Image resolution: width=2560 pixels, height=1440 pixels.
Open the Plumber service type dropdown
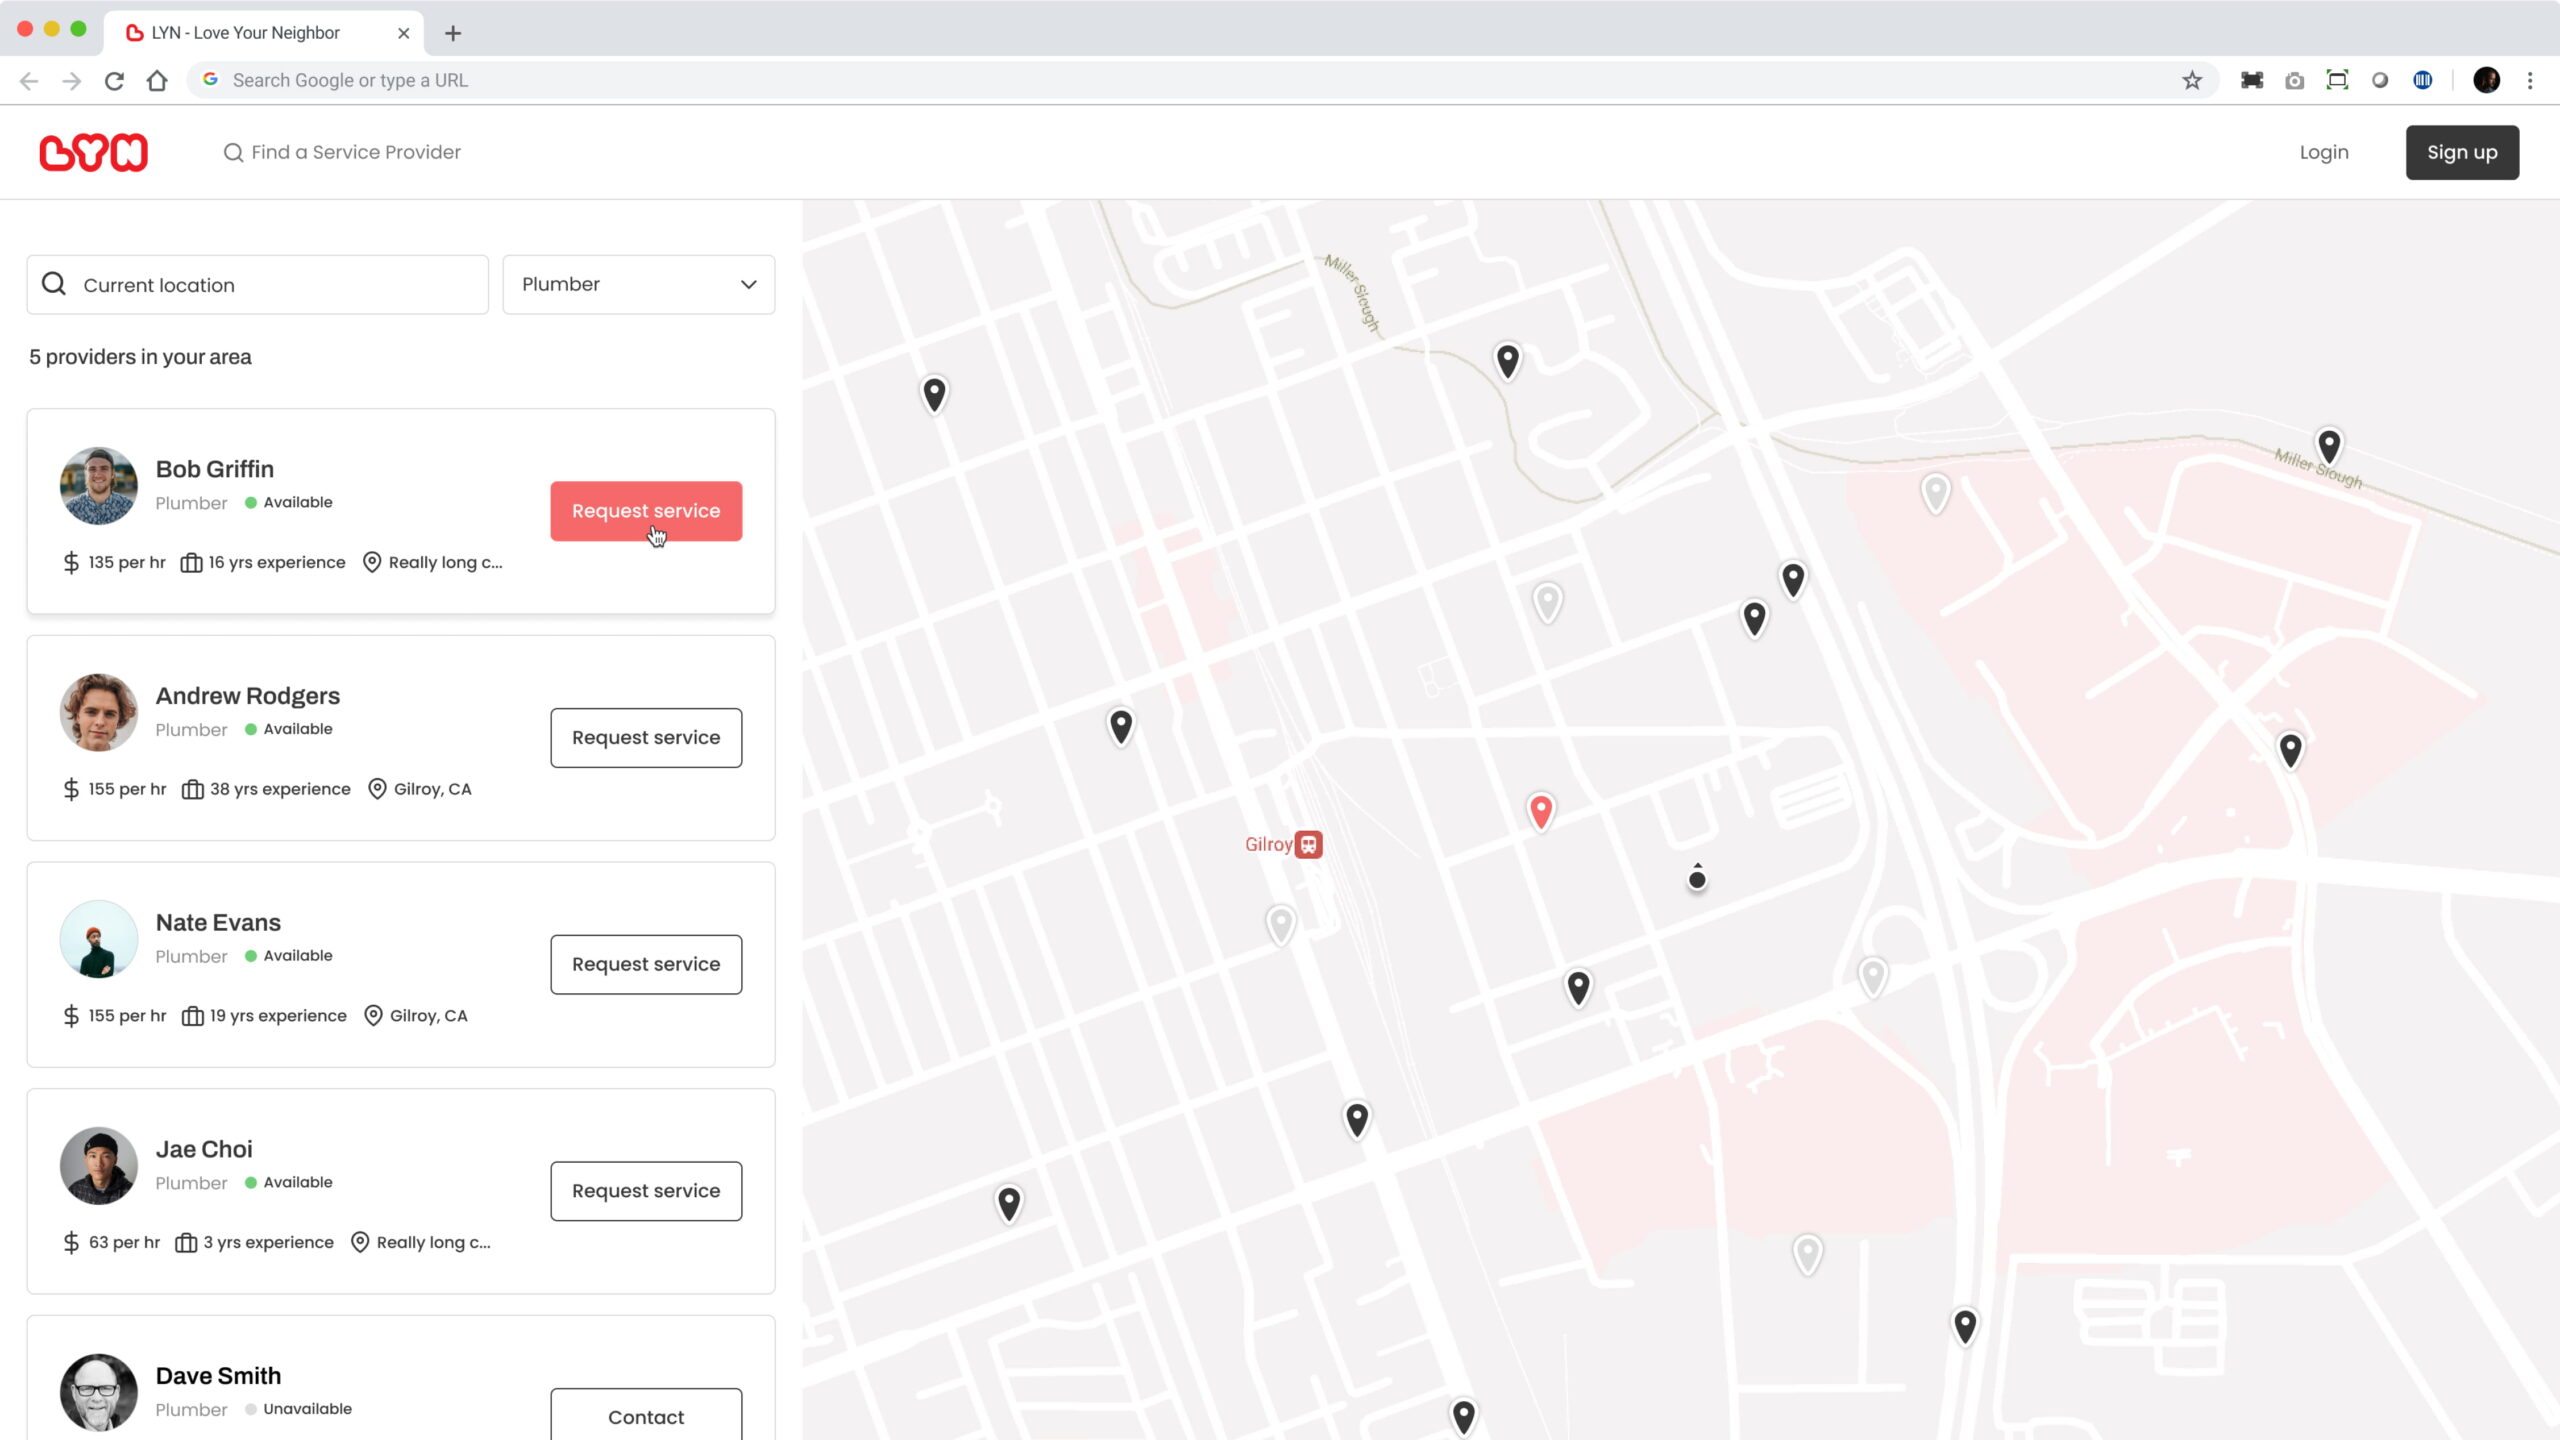(x=638, y=284)
